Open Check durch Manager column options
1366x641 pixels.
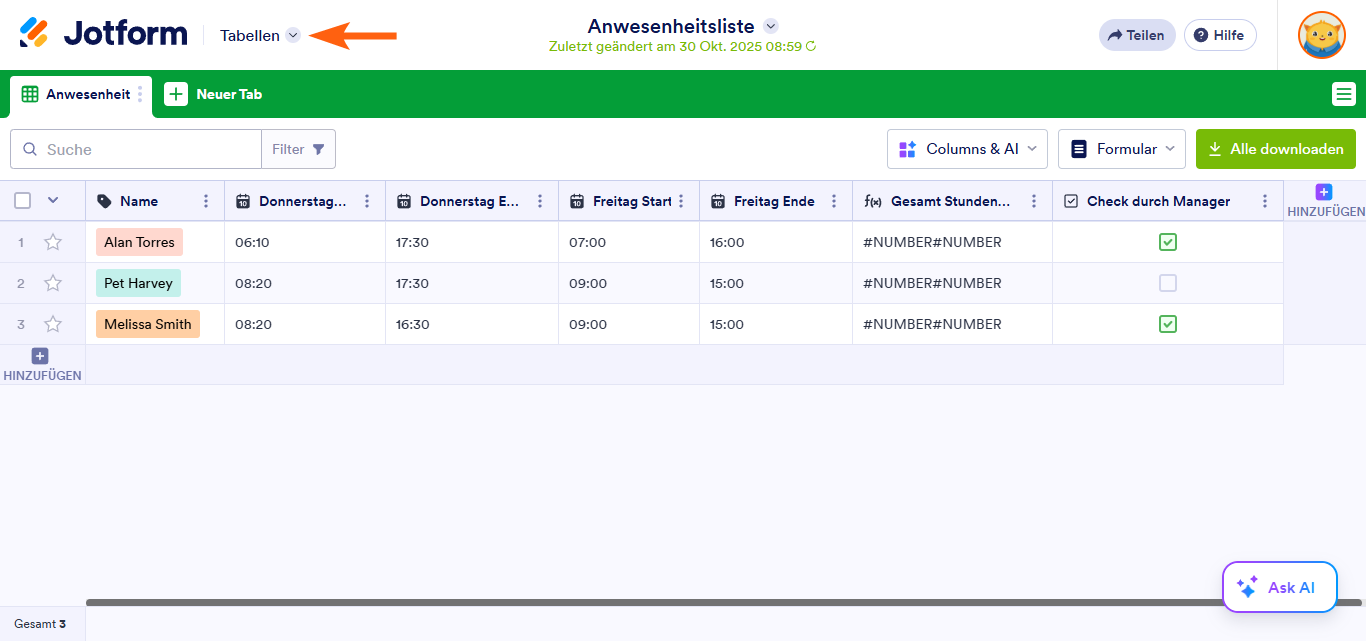point(1265,201)
